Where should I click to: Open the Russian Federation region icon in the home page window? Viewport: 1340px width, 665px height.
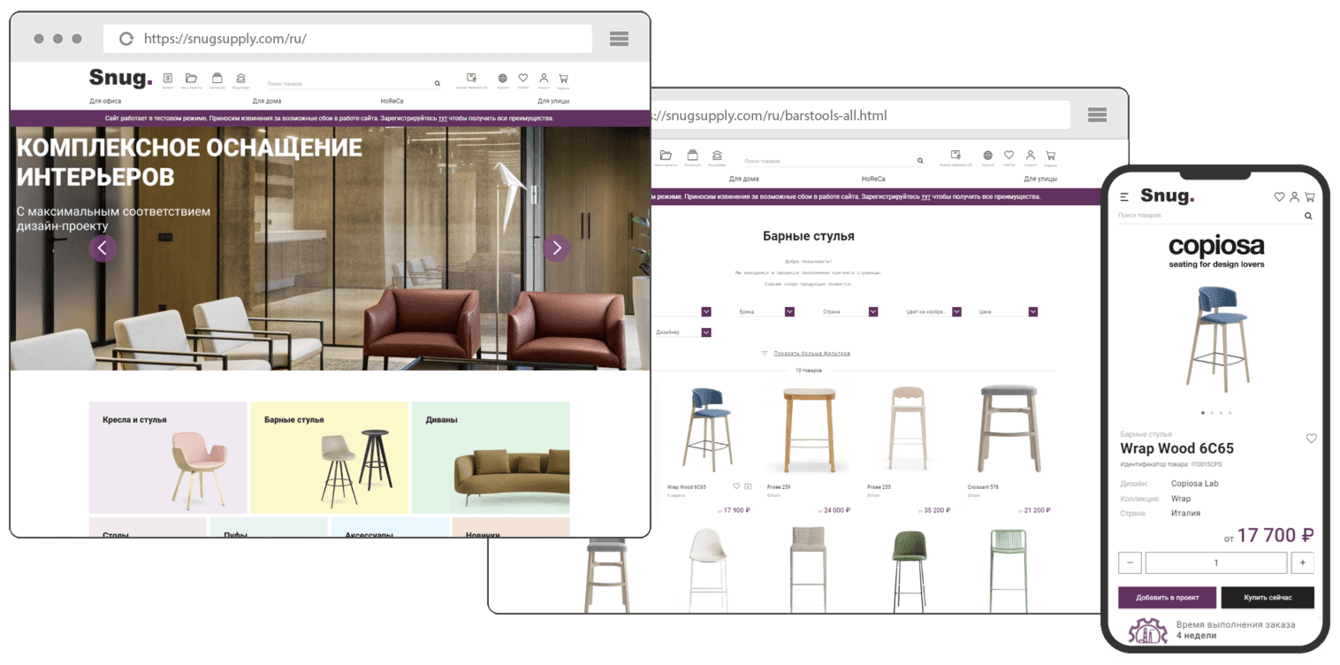471,77
